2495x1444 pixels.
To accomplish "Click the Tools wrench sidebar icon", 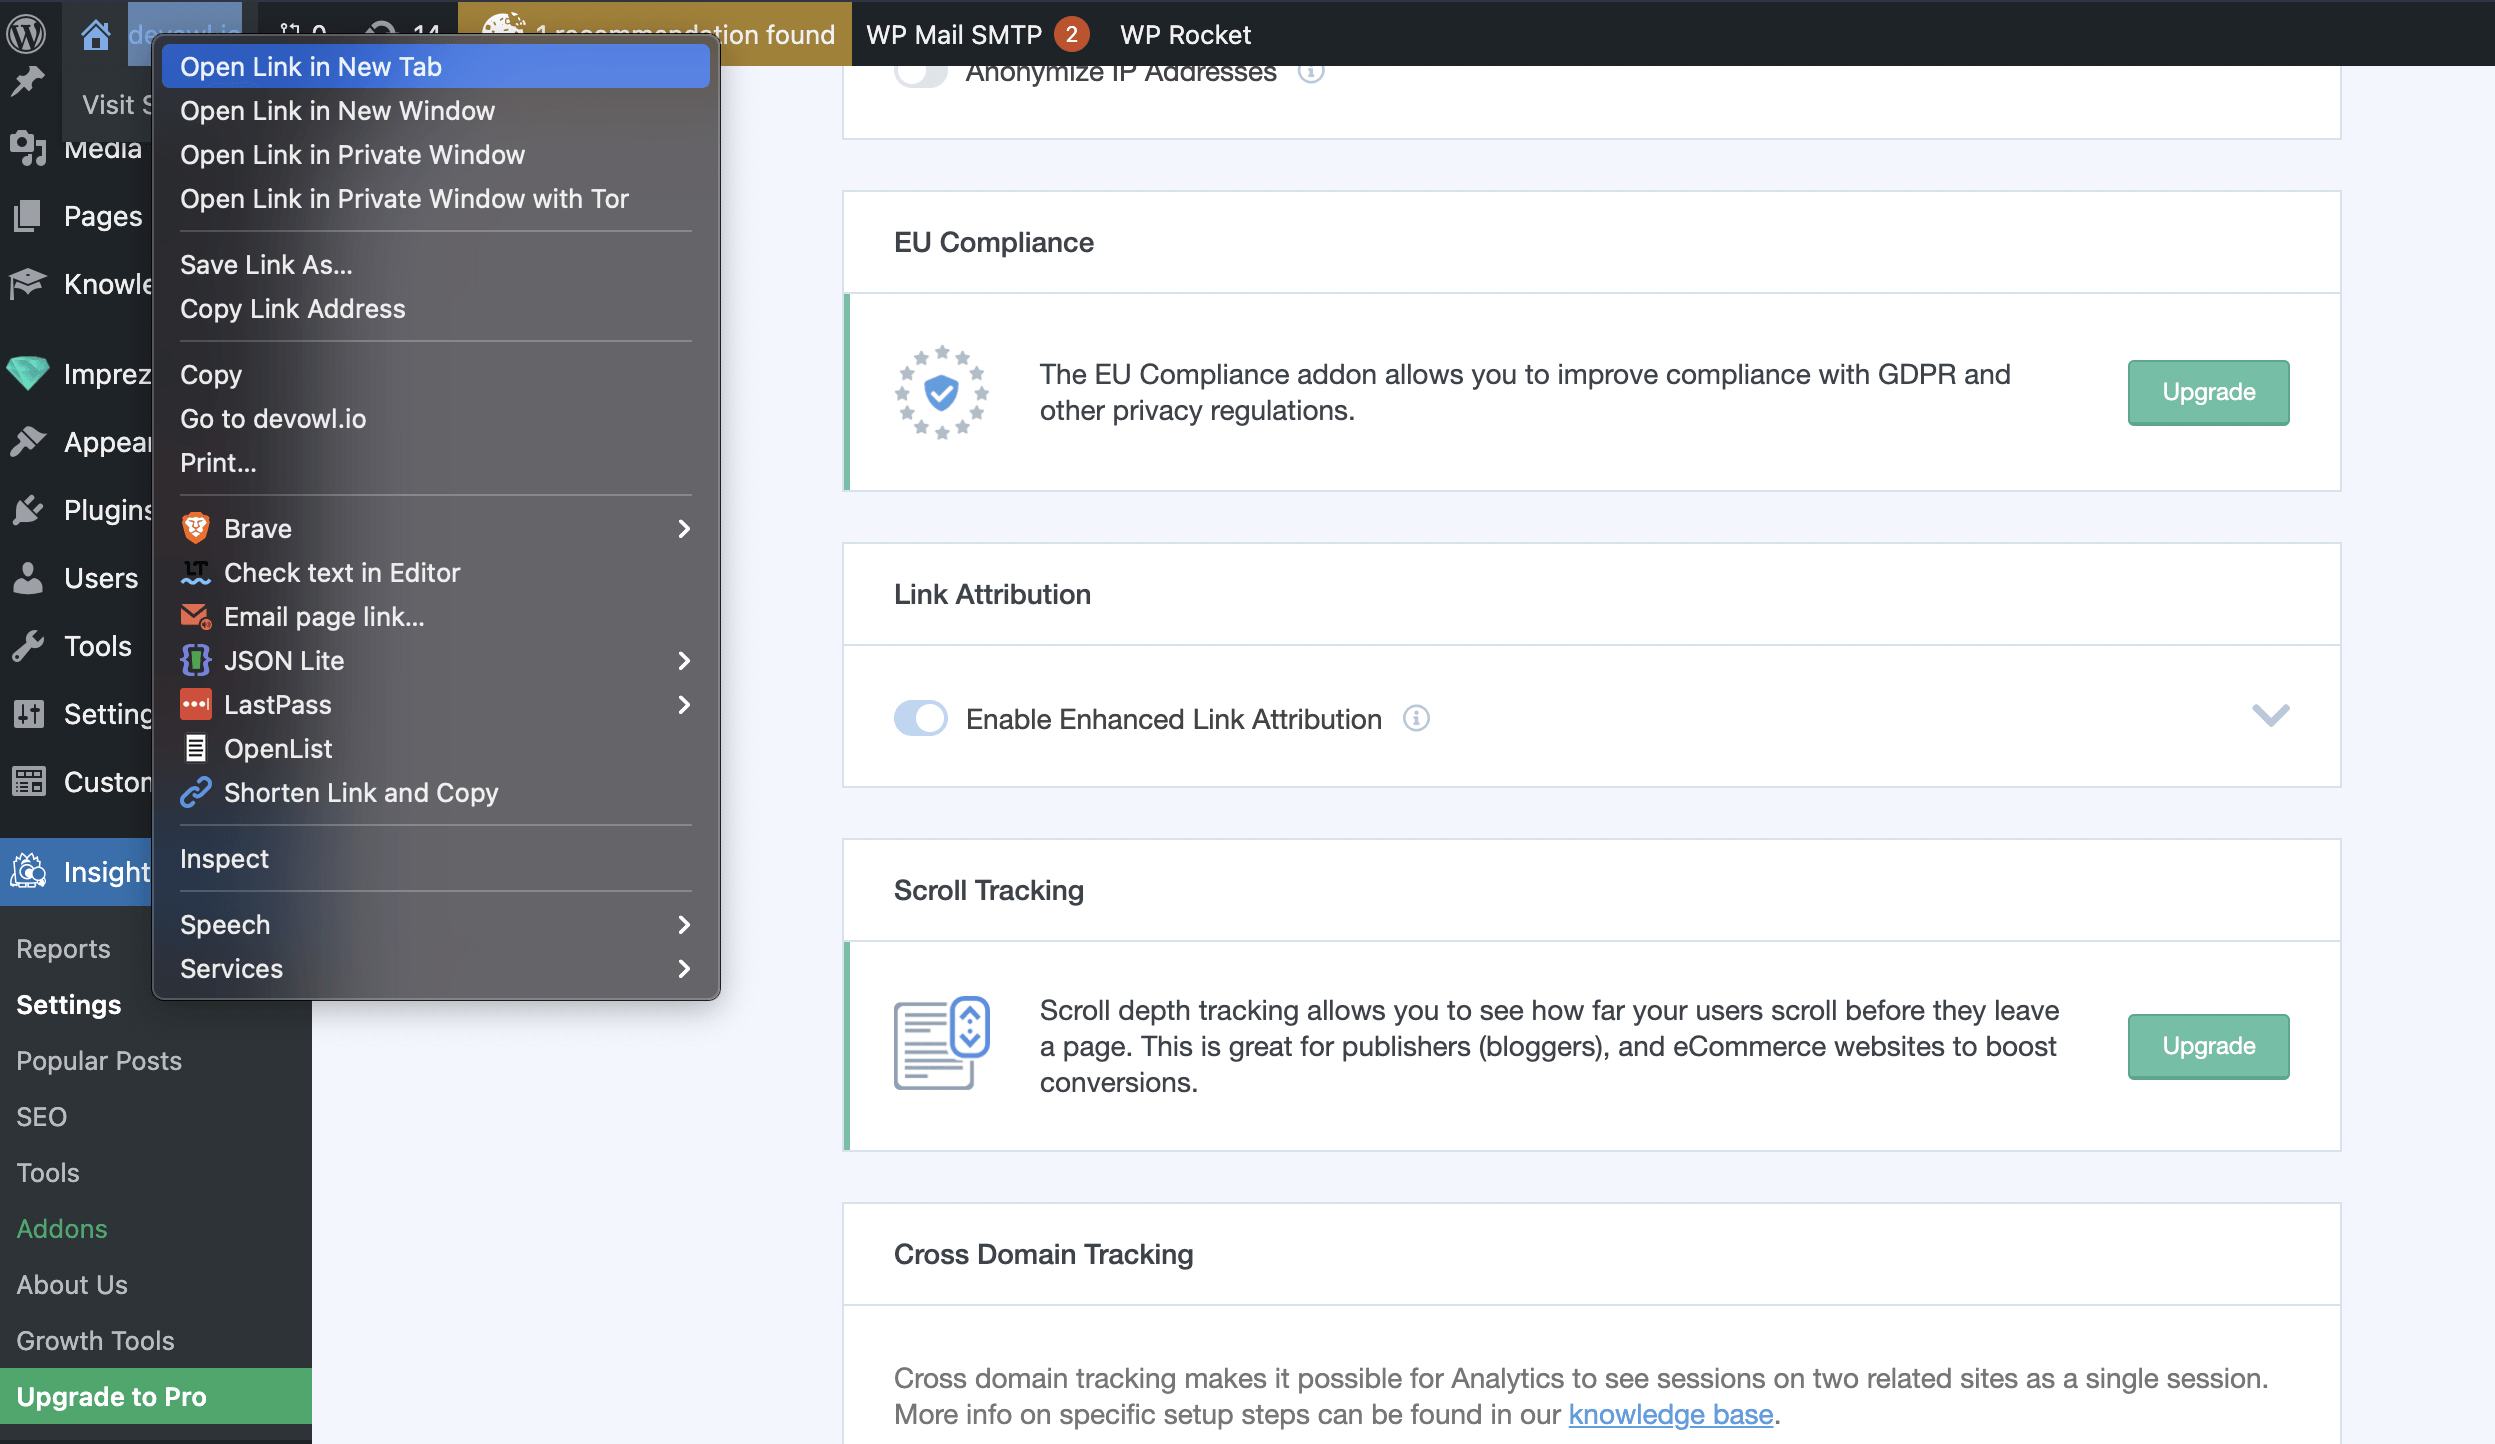I will coord(28,646).
